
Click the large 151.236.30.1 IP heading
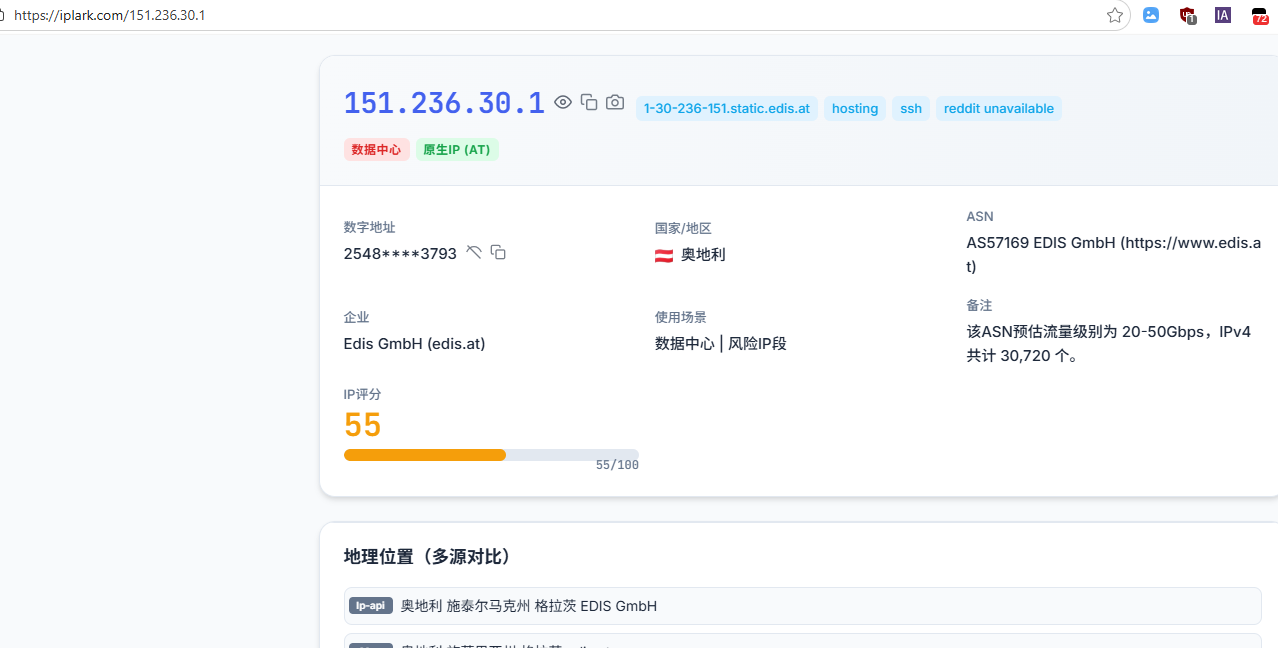click(x=444, y=103)
